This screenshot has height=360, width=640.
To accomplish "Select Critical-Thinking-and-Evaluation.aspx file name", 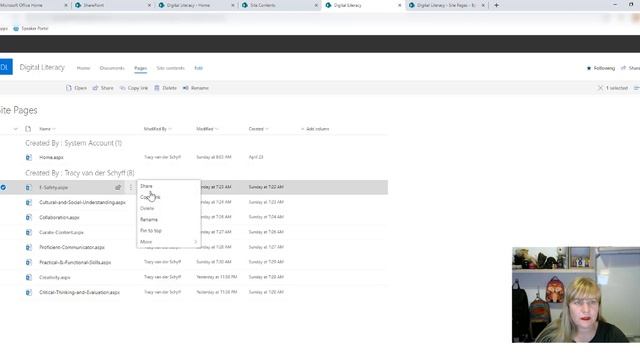I will 79,293.
